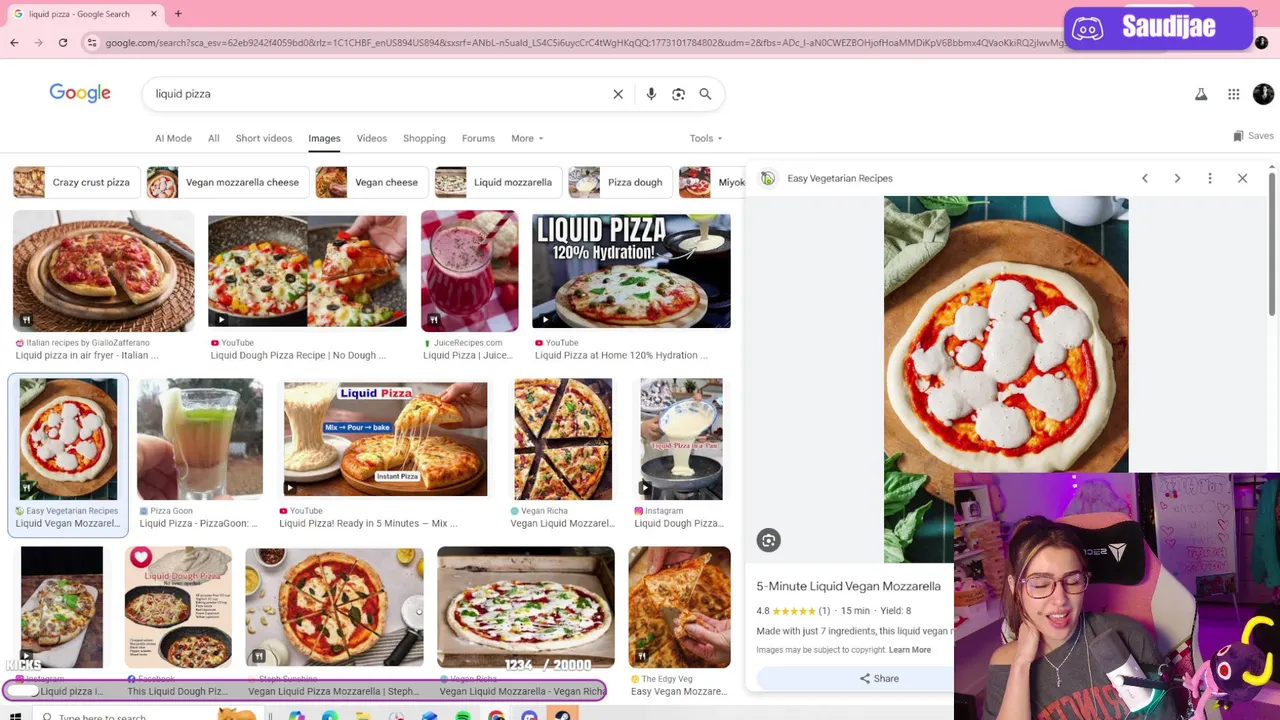Viewport: 1280px width, 720px height.
Task: Open the Learn More copyright link
Action: tap(910, 650)
